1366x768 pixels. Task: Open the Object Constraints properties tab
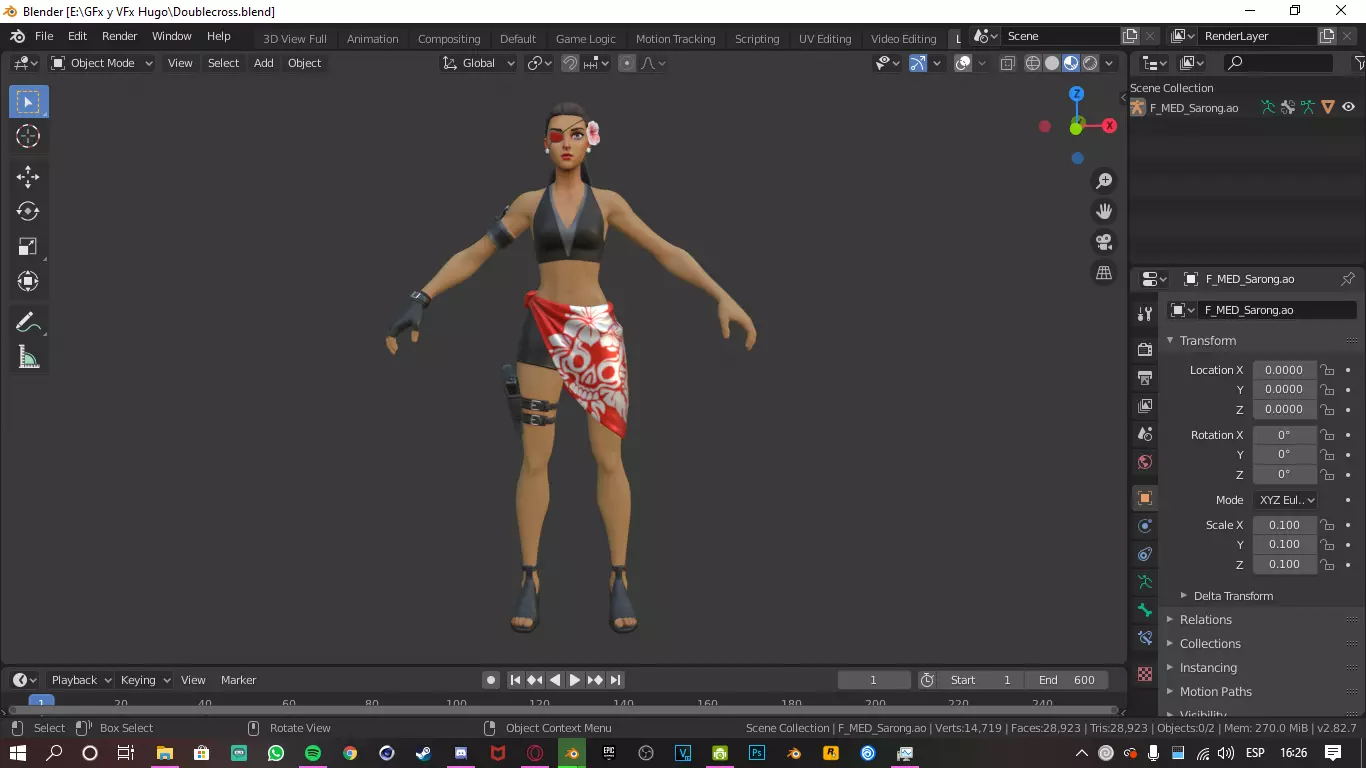[1145, 554]
